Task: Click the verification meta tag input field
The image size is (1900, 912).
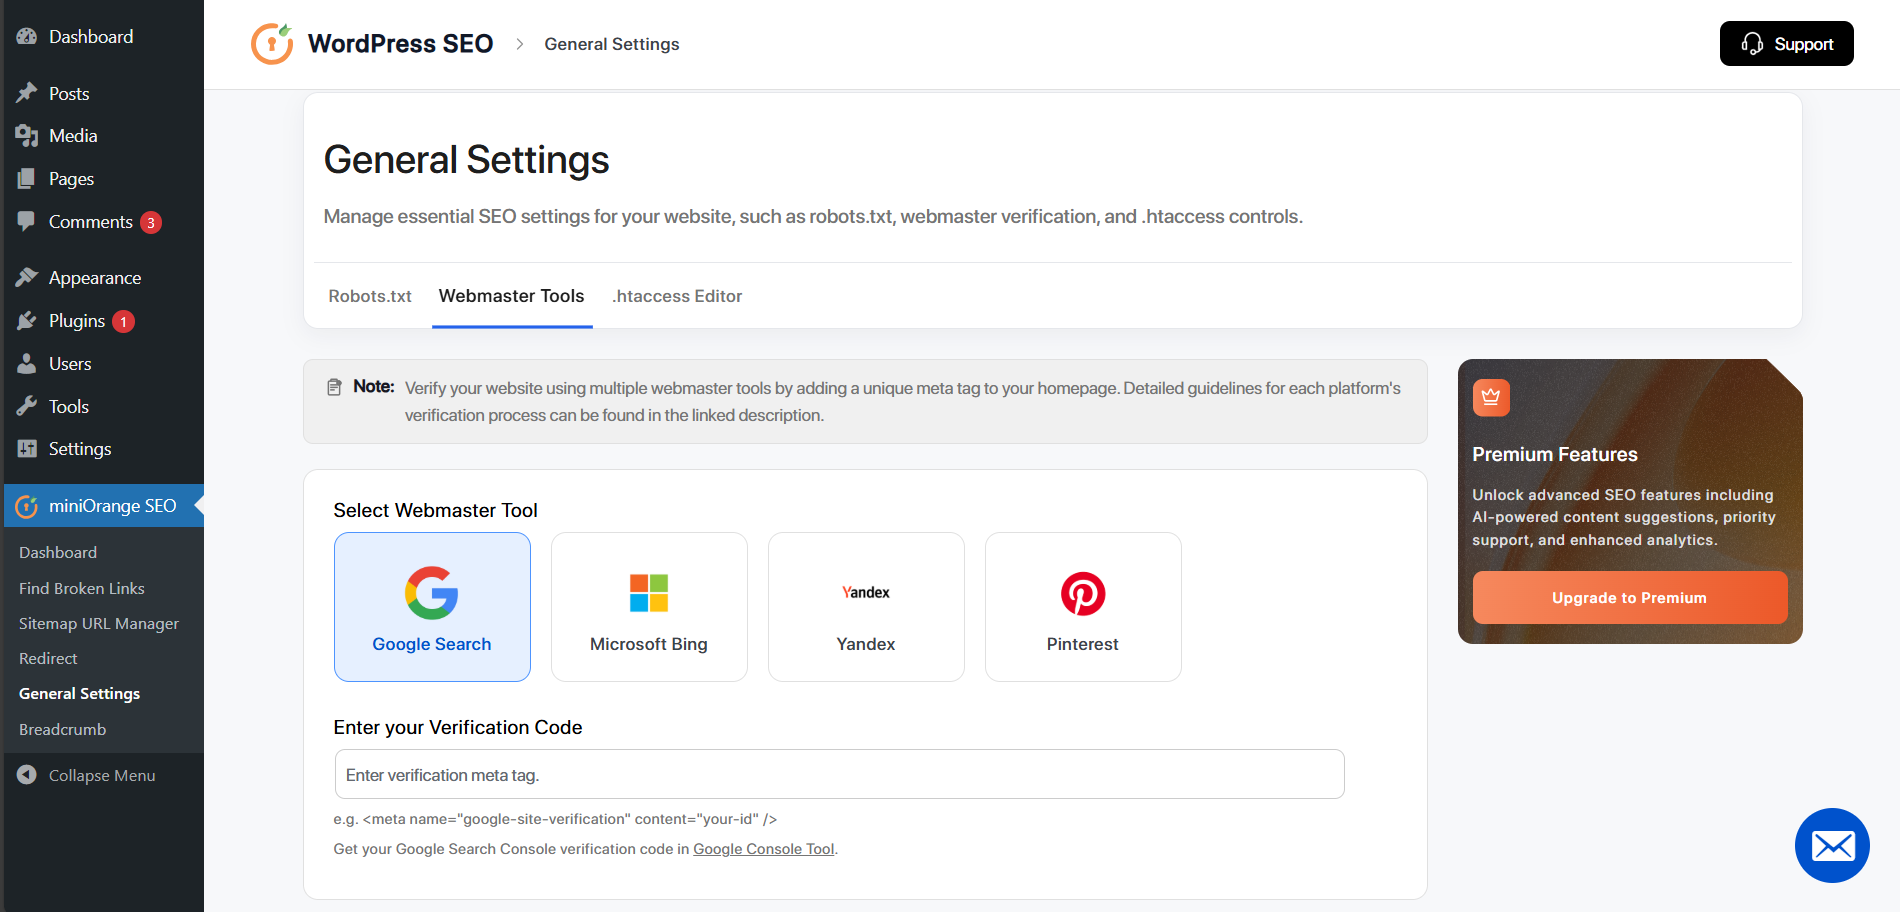Action: tap(838, 774)
